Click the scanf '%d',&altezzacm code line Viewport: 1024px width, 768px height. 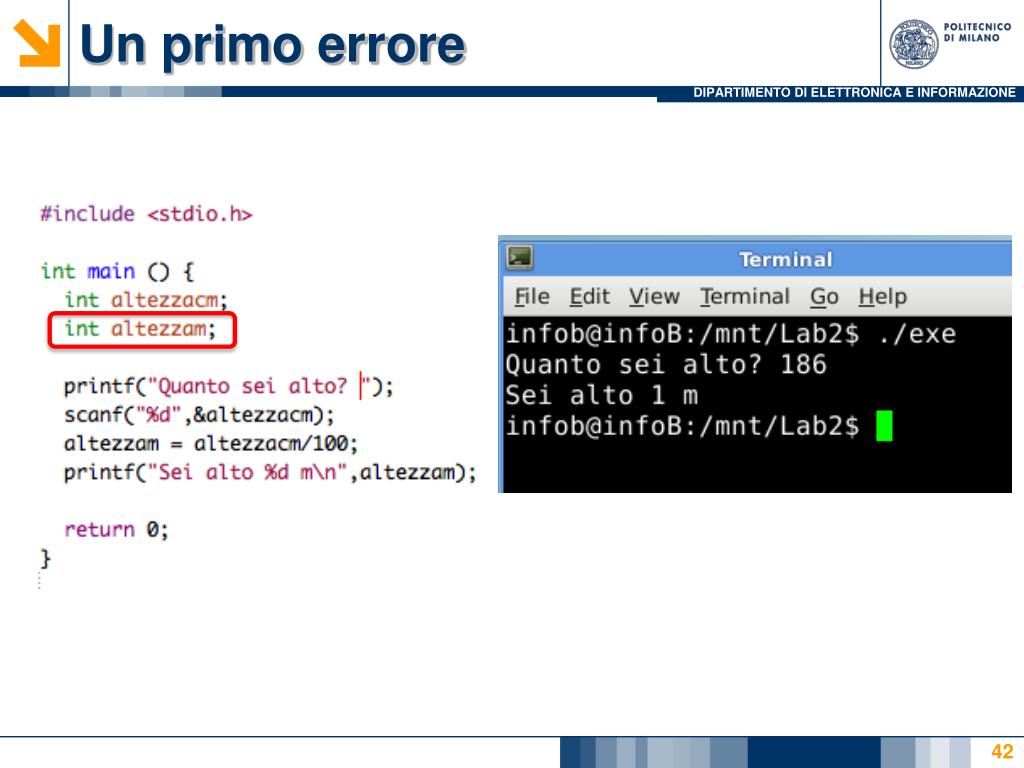tap(199, 415)
